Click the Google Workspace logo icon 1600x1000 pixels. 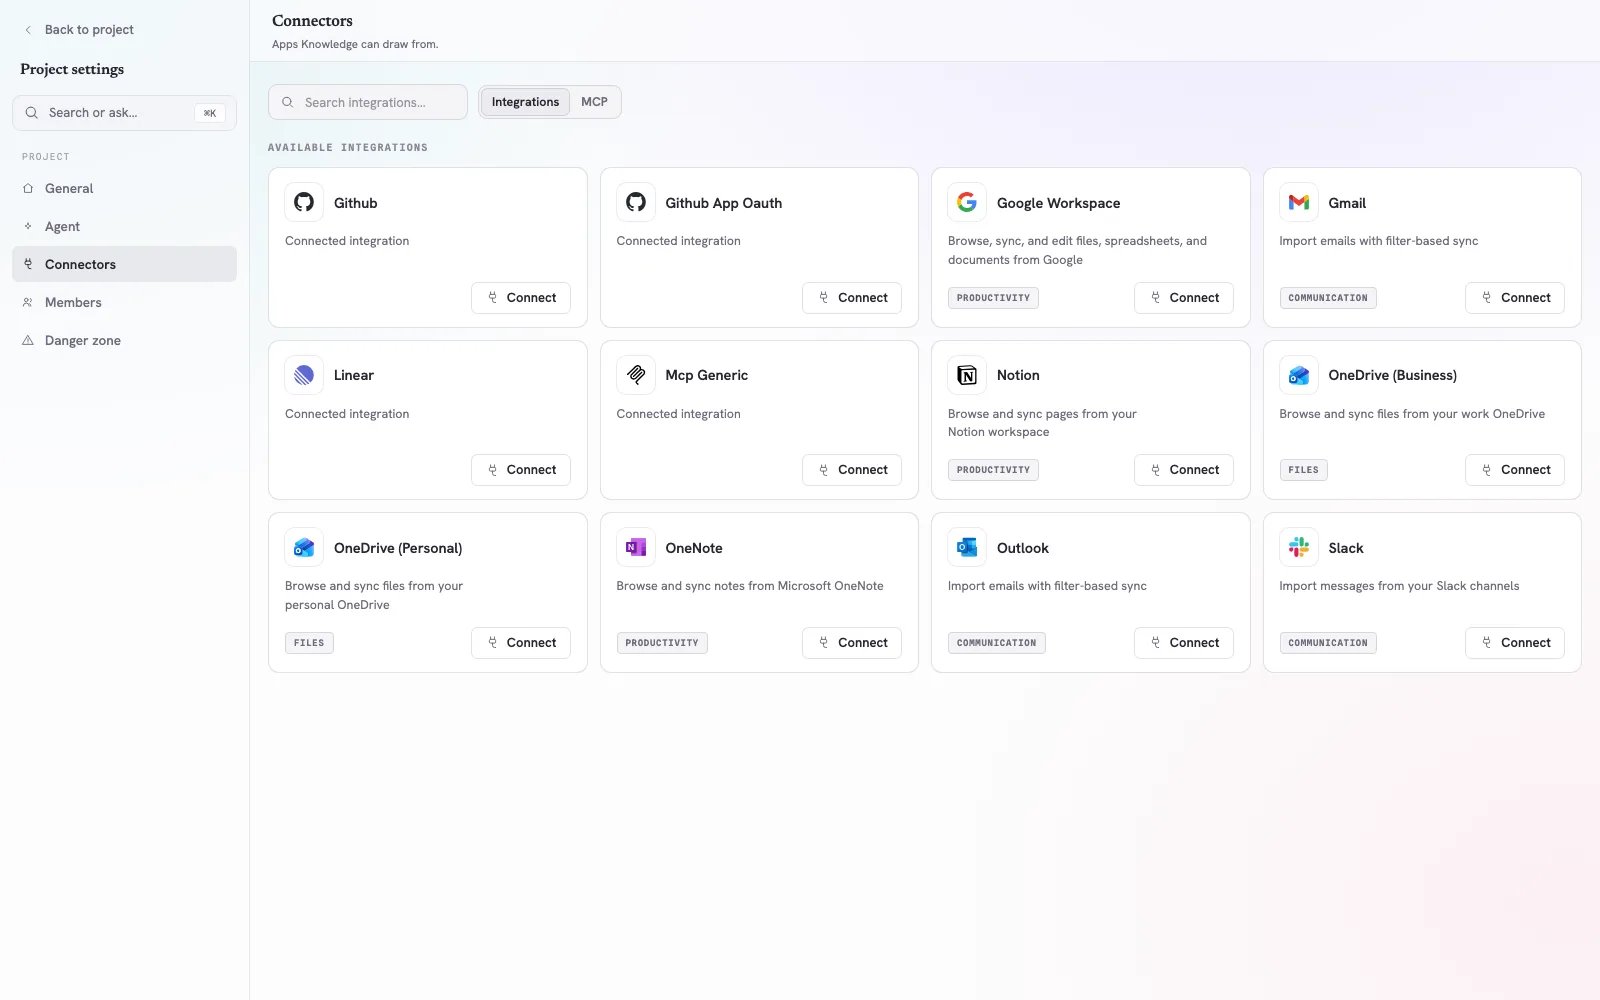point(967,202)
